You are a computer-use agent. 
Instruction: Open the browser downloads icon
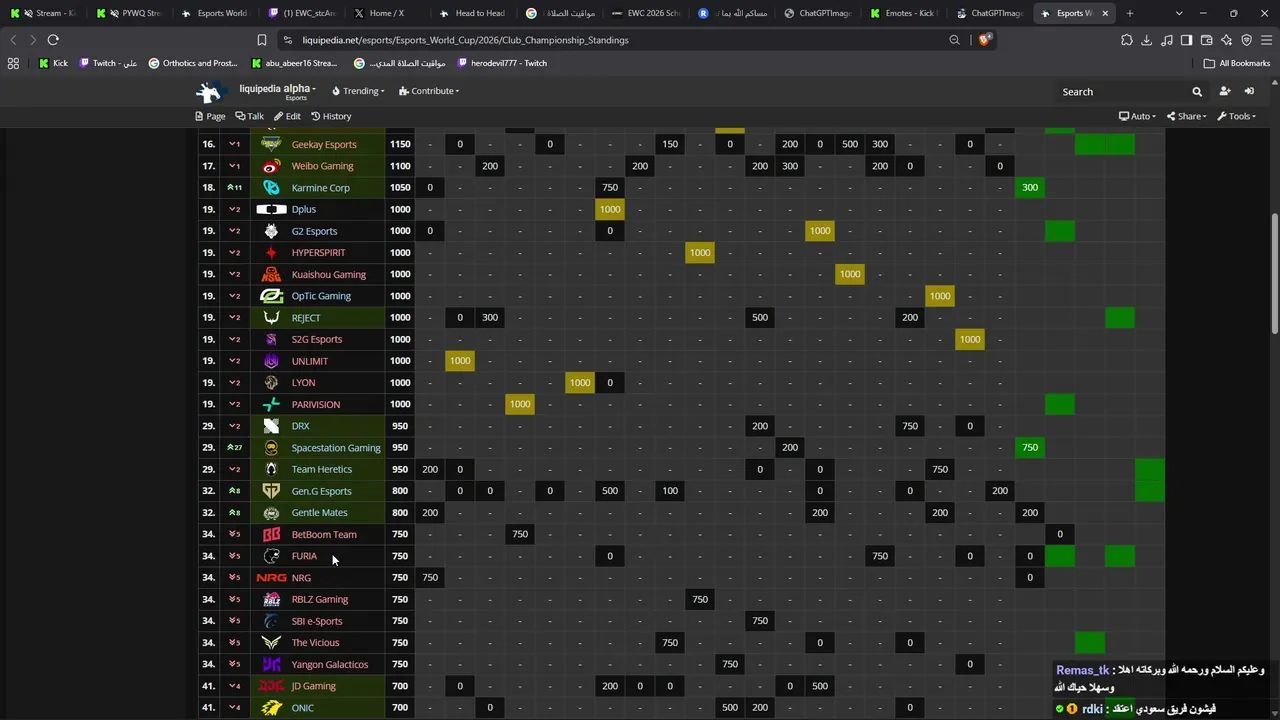1147,40
